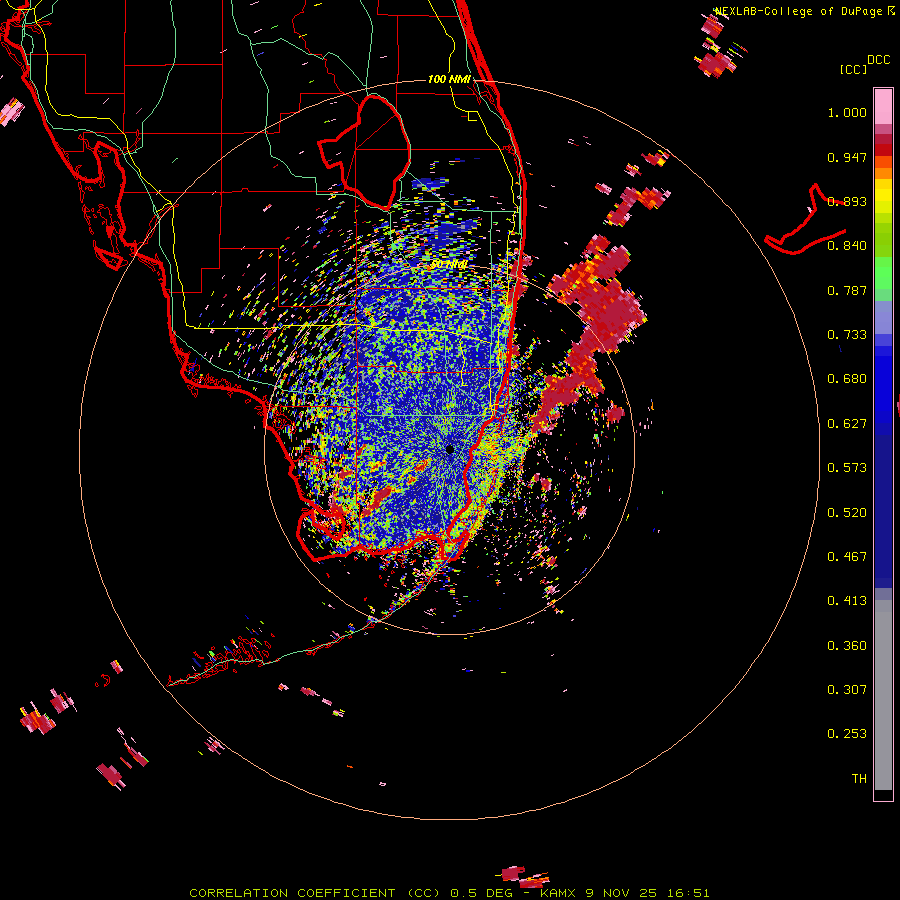Click the CORRELATION COEFFICIENT caption text

point(292,893)
